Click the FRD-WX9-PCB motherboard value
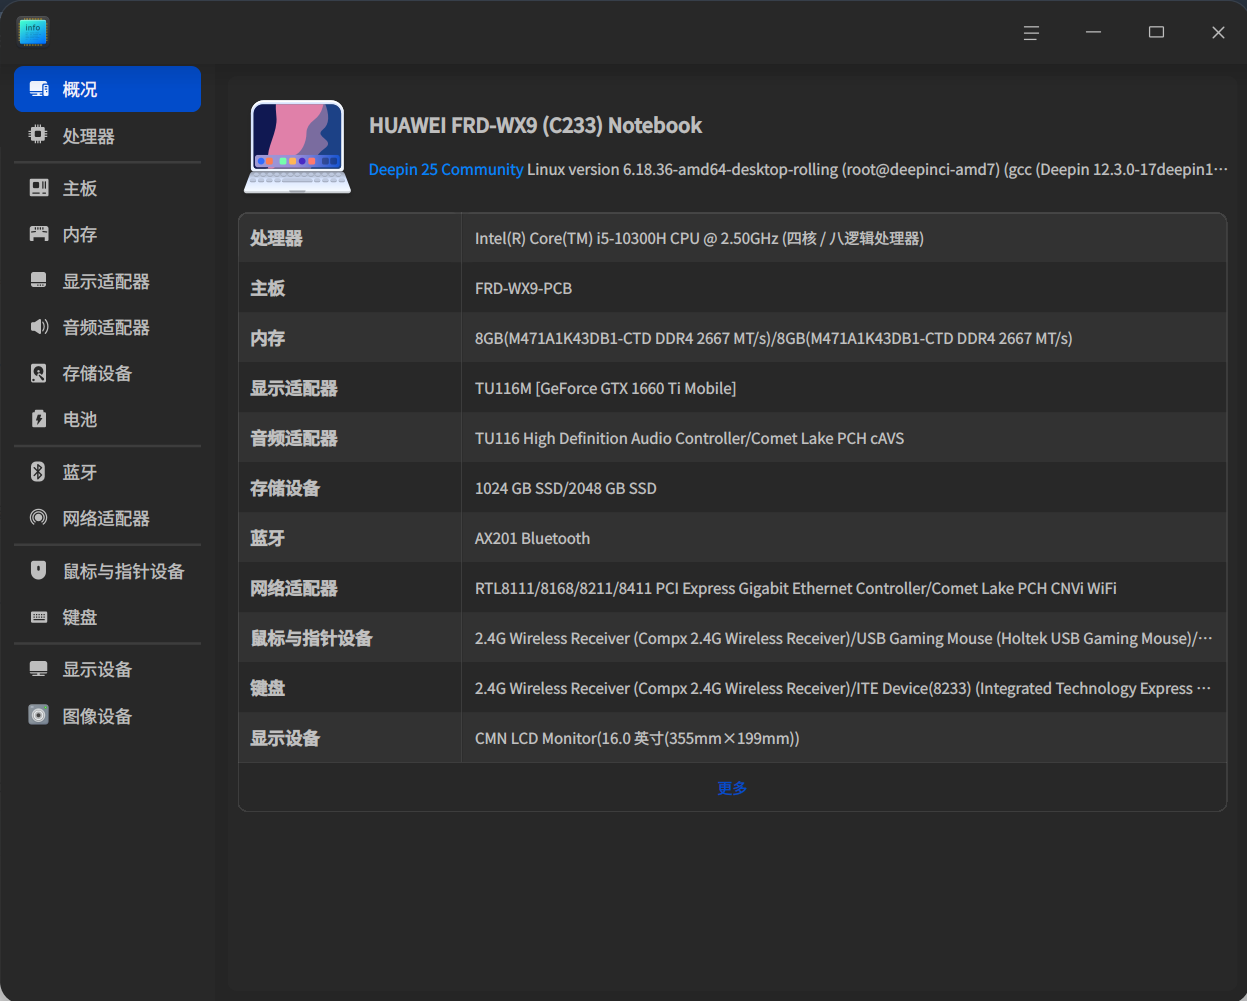The height and width of the screenshot is (1001, 1247). point(523,288)
